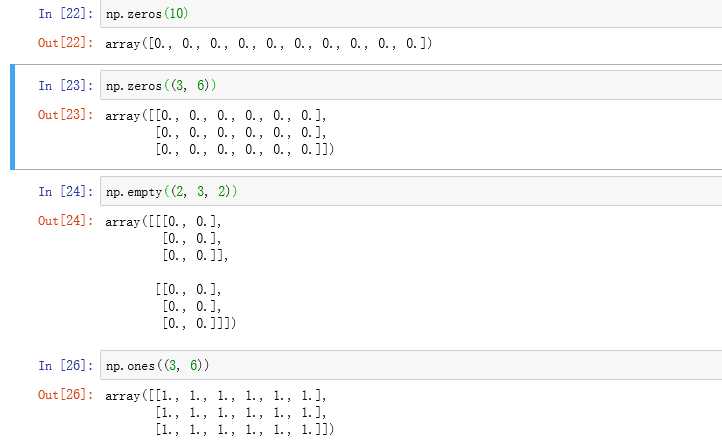722x447 pixels.
Task: Click the In [24] prompt label
Action: [x=66, y=191]
